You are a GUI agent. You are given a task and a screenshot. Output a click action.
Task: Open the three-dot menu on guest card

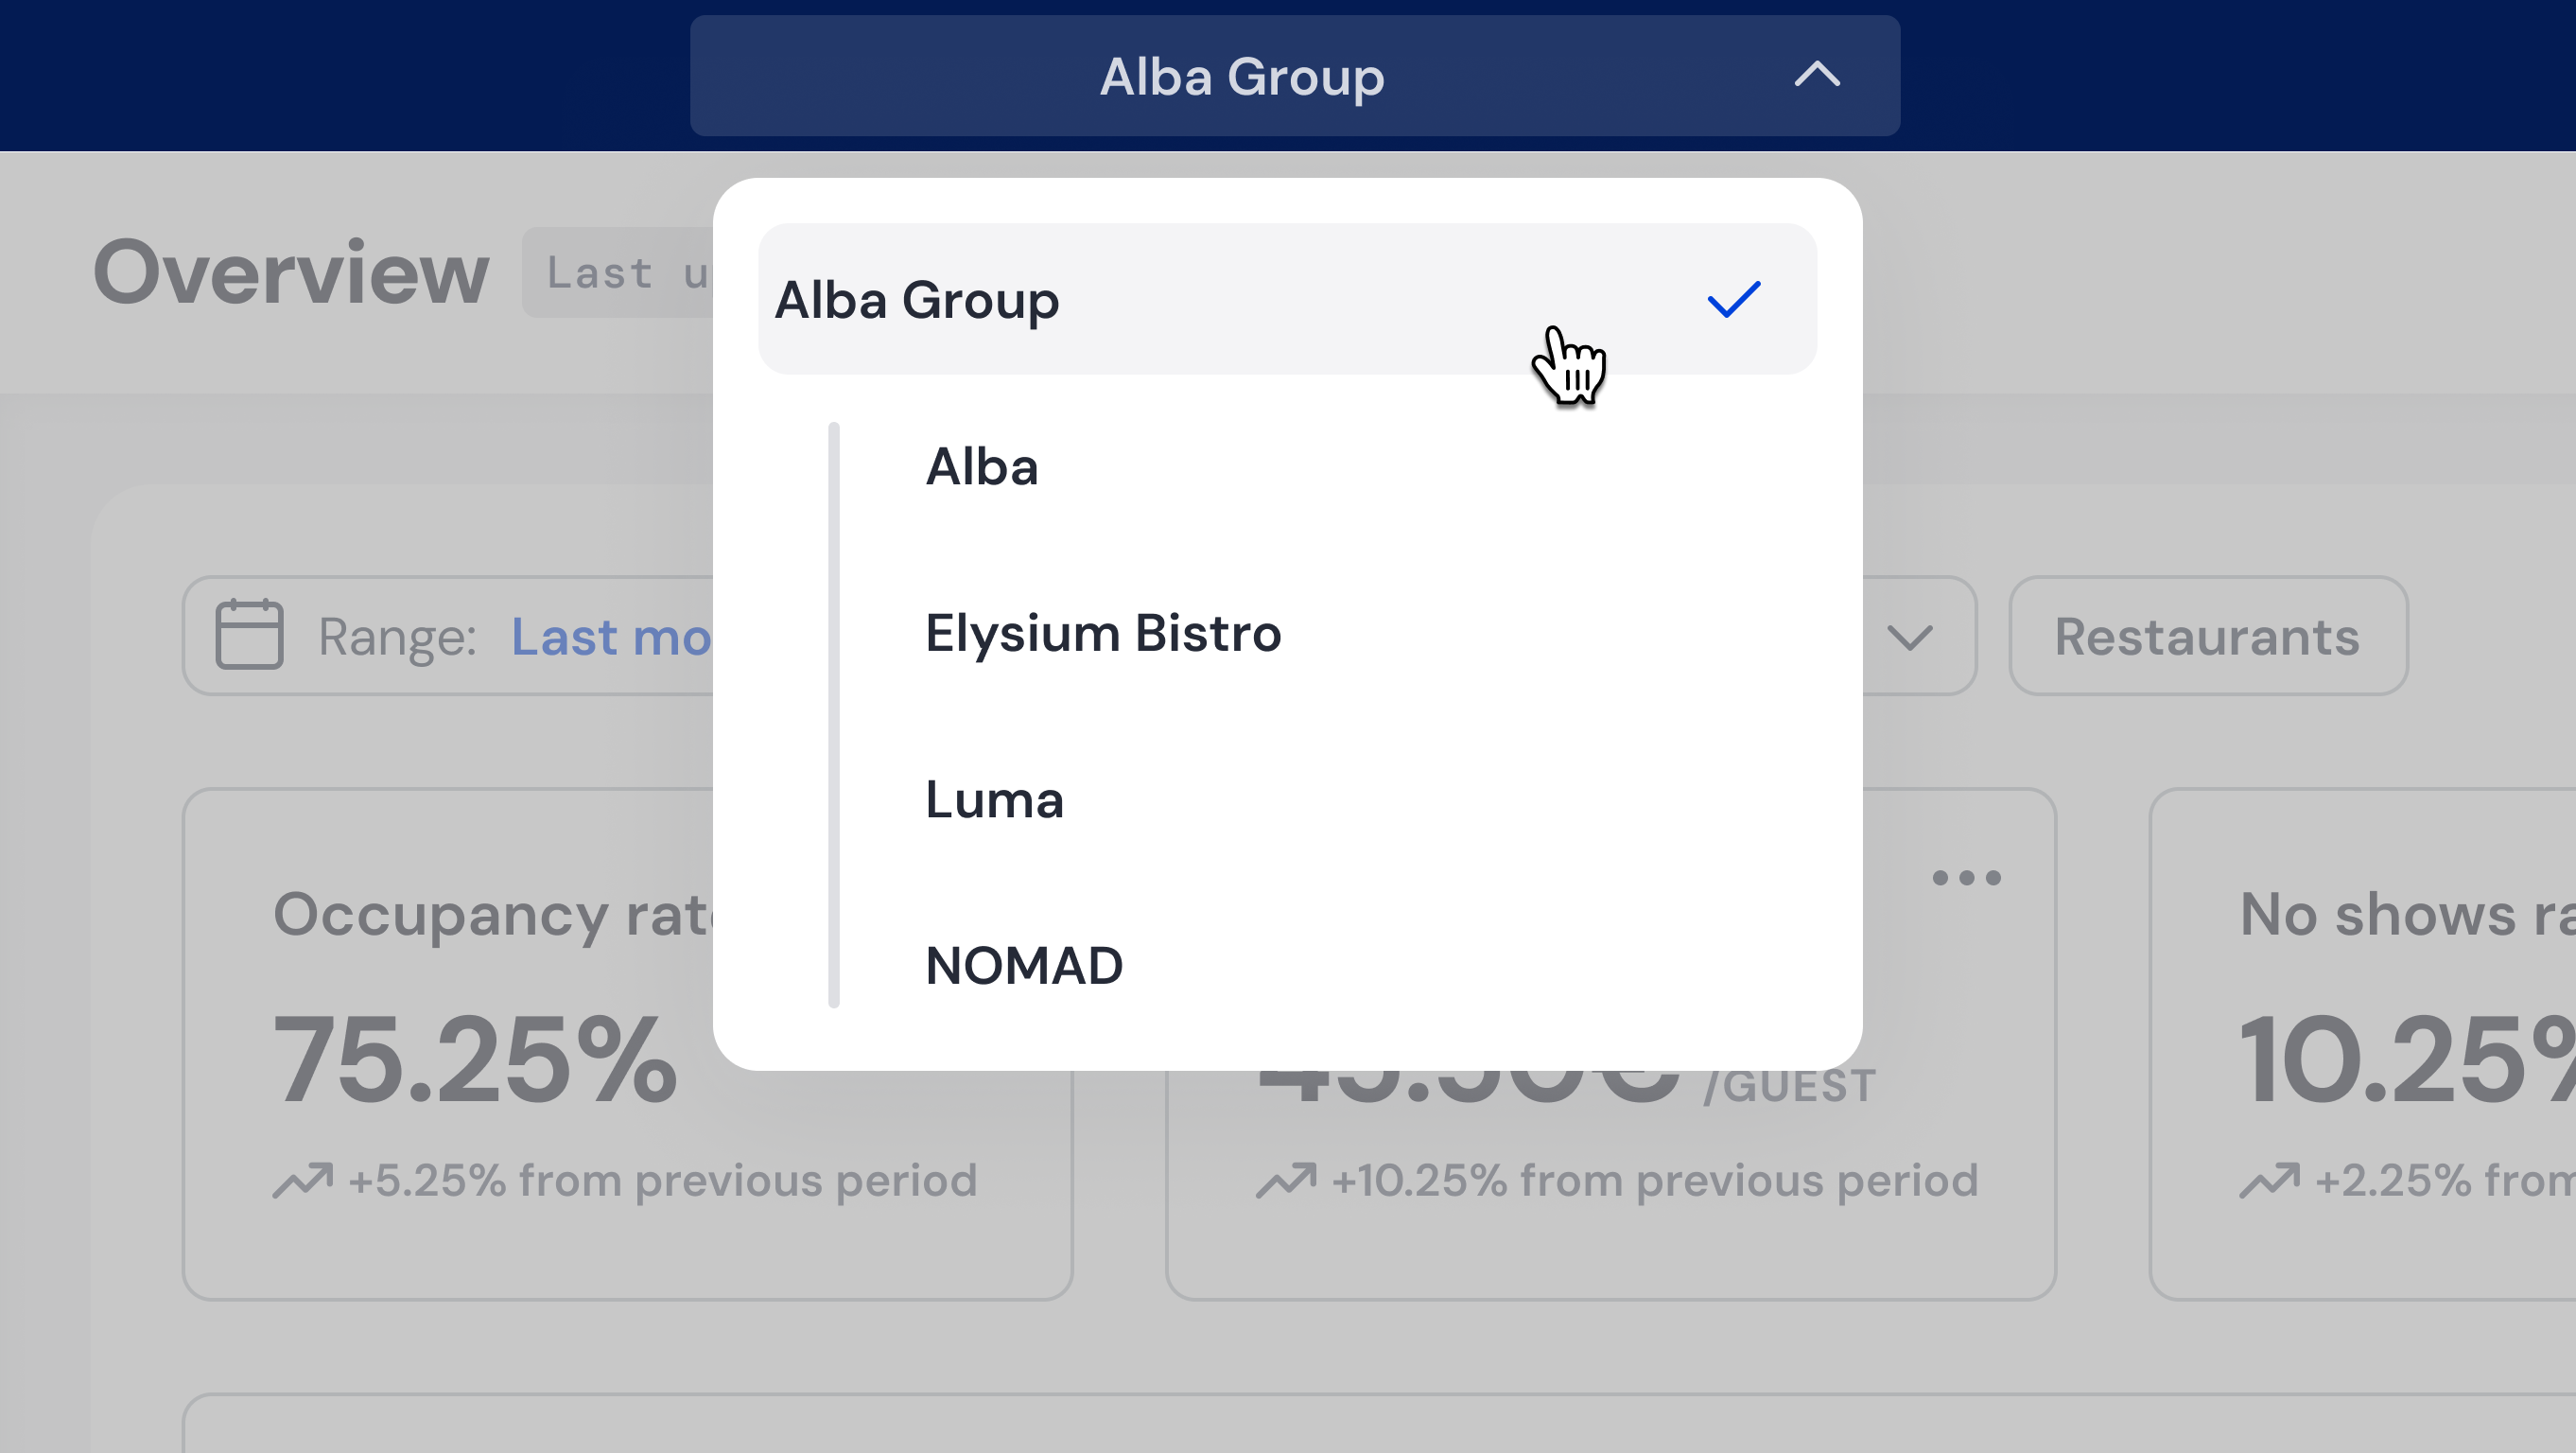click(1966, 878)
